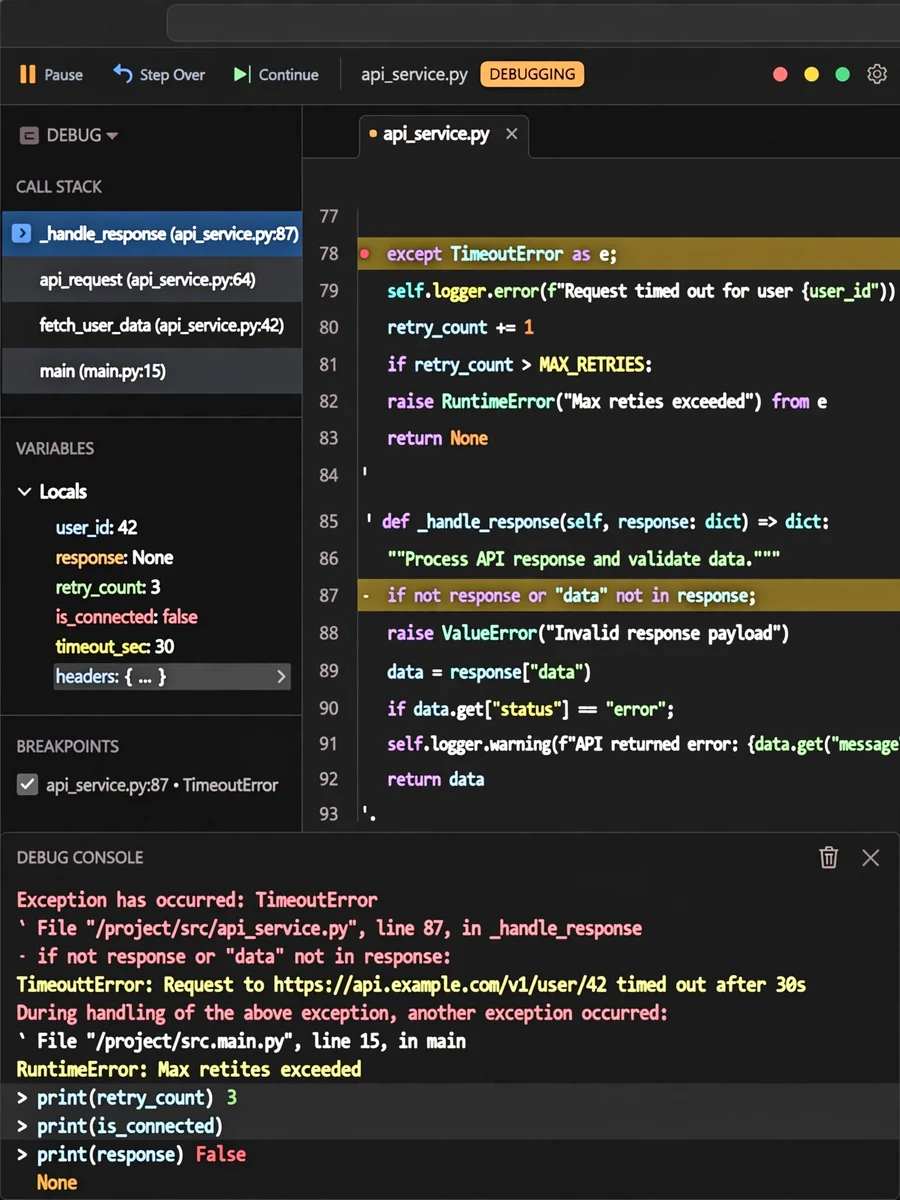Click the 'Exception has occurred: TimeoutError' line
This screenshot has width=900, height=1200.
(x=197, y=900)
